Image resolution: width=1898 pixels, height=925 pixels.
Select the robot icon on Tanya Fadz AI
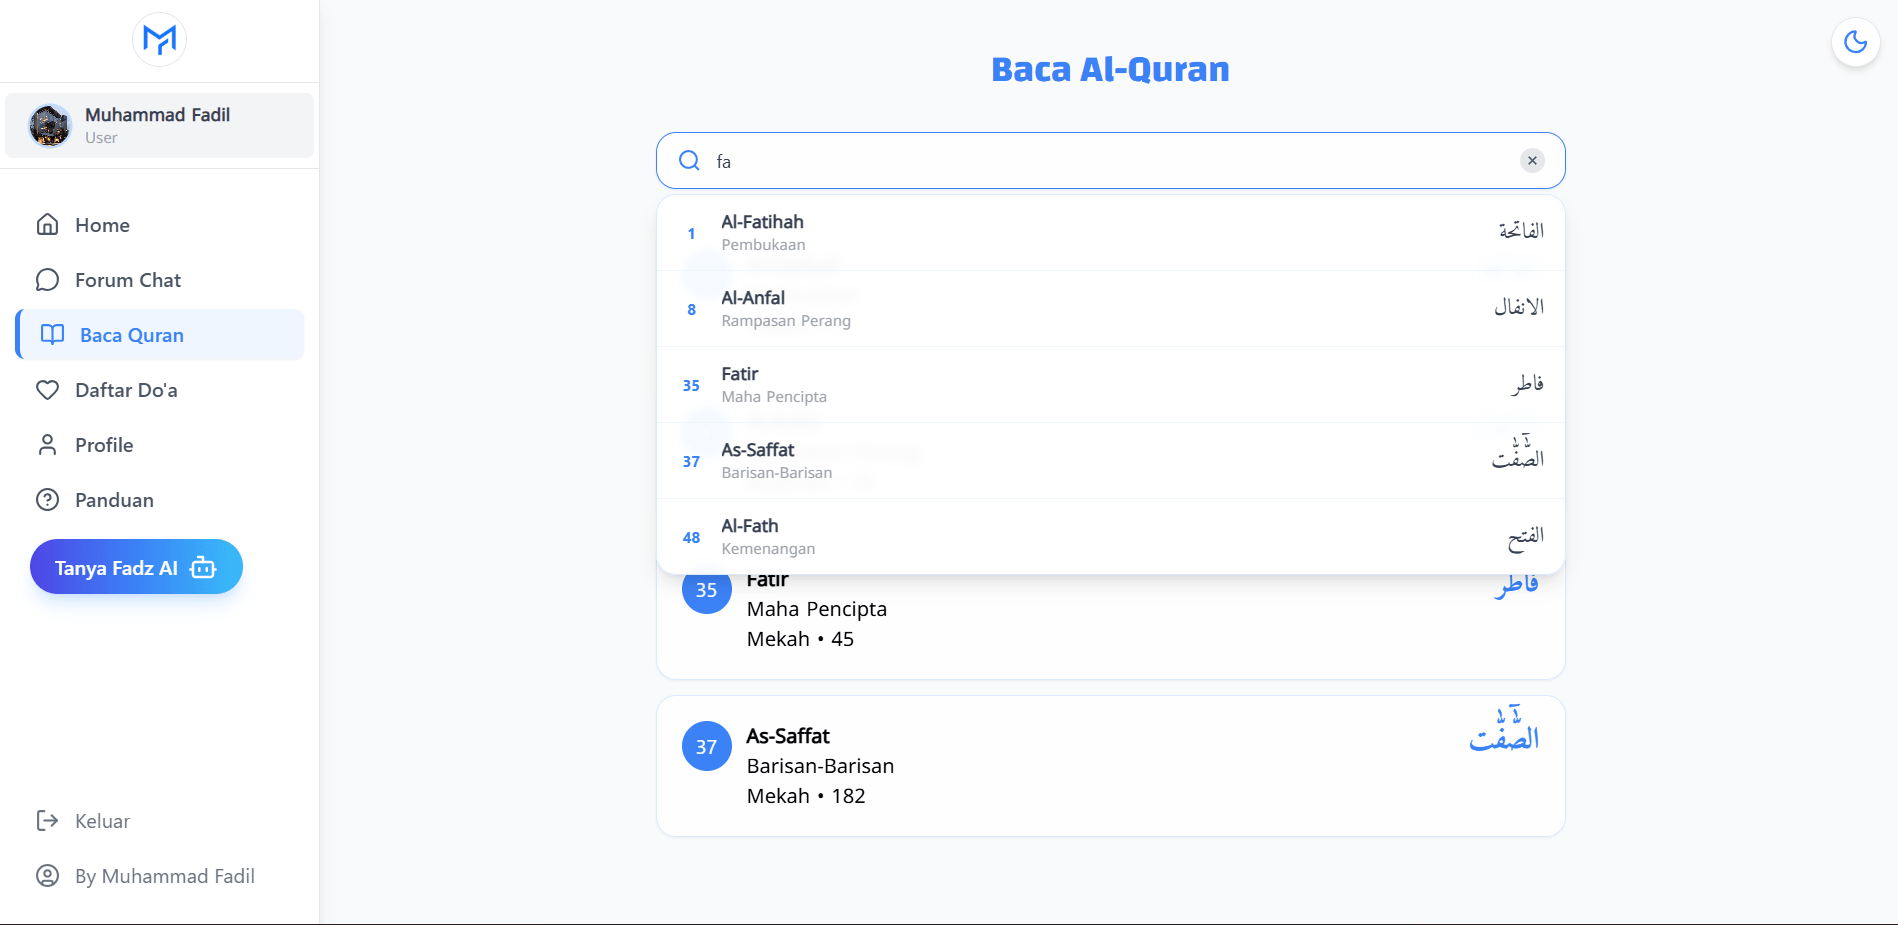[x=203, y=567]
